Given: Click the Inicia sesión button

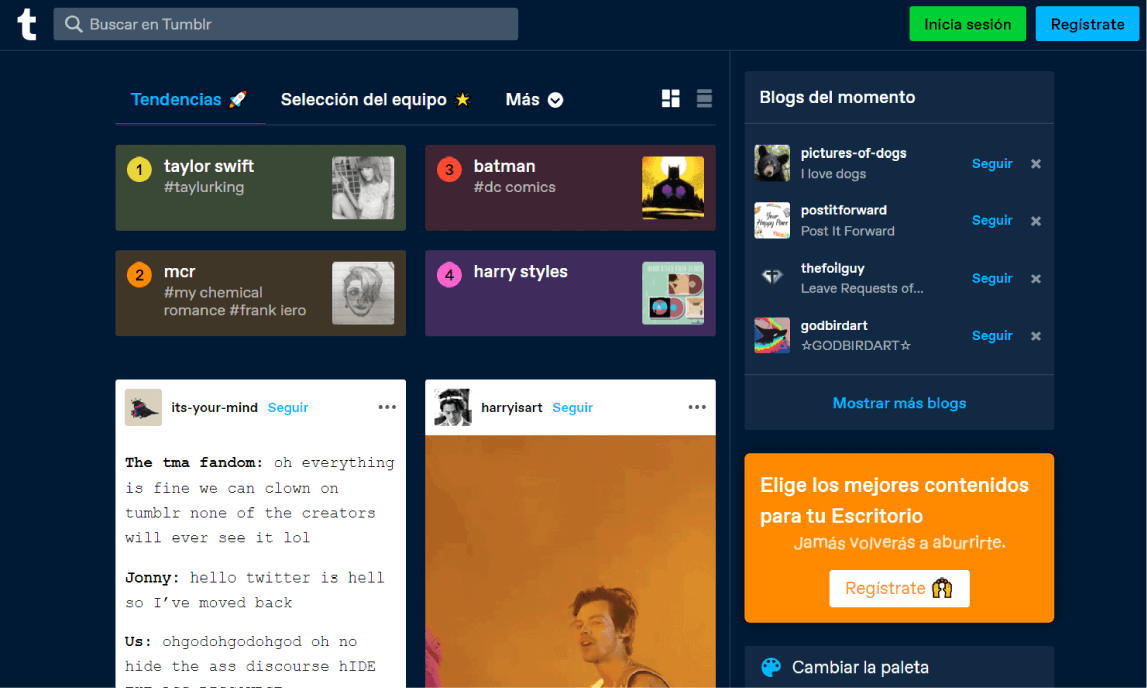Looking at the screenshot, I should pos(967,24).
